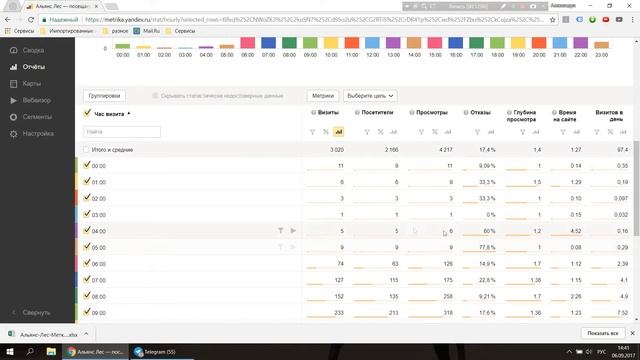640x360 pixels.
Task: Toggle hide statistically unreliable data checkbox
Action: [x=155, y=96]
